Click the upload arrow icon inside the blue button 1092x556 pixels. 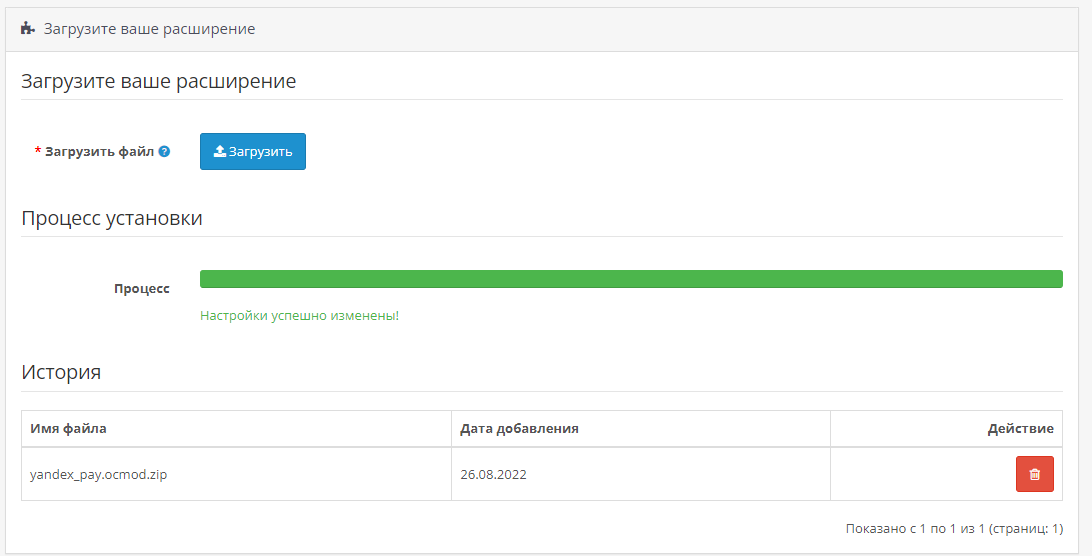(x=220, y=152)
